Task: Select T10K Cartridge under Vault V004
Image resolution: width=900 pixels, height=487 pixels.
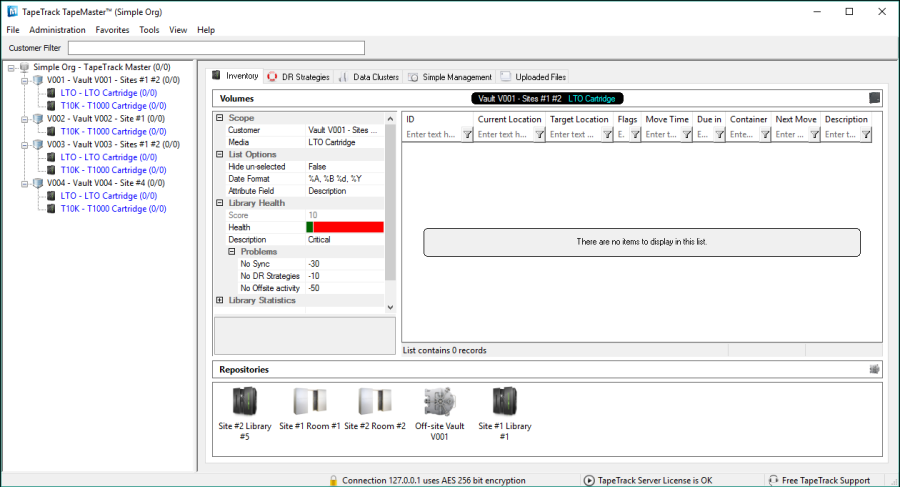Action: click(x=113, y=208)
